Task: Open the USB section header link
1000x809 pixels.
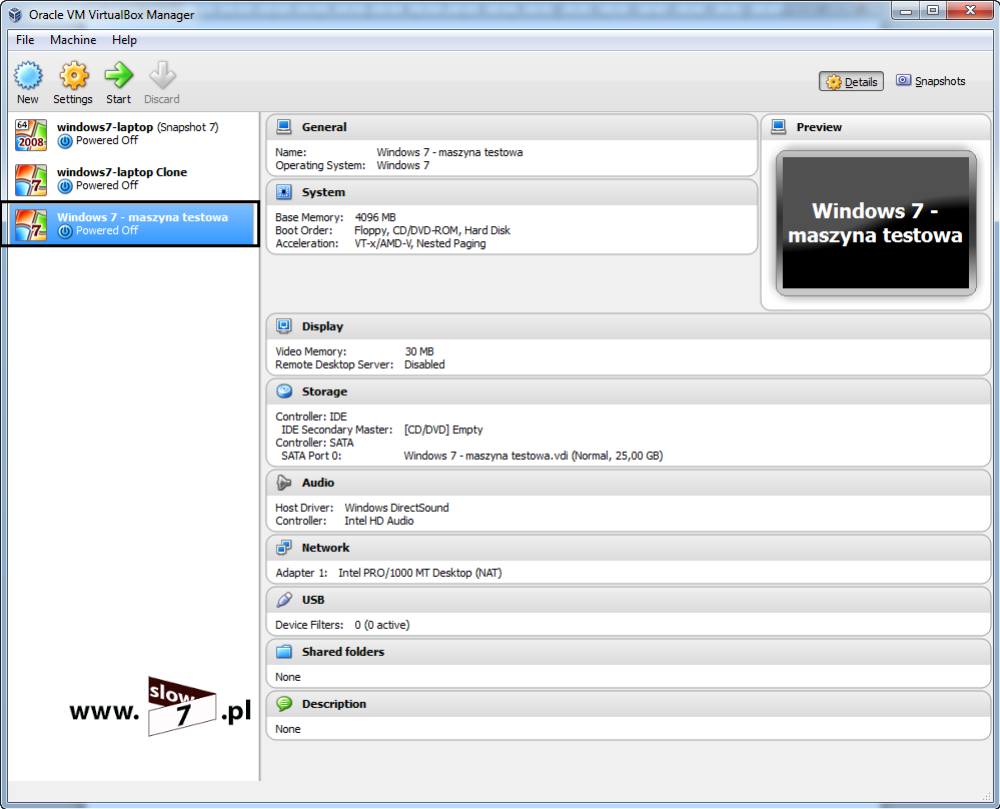Action: point(312,599)
